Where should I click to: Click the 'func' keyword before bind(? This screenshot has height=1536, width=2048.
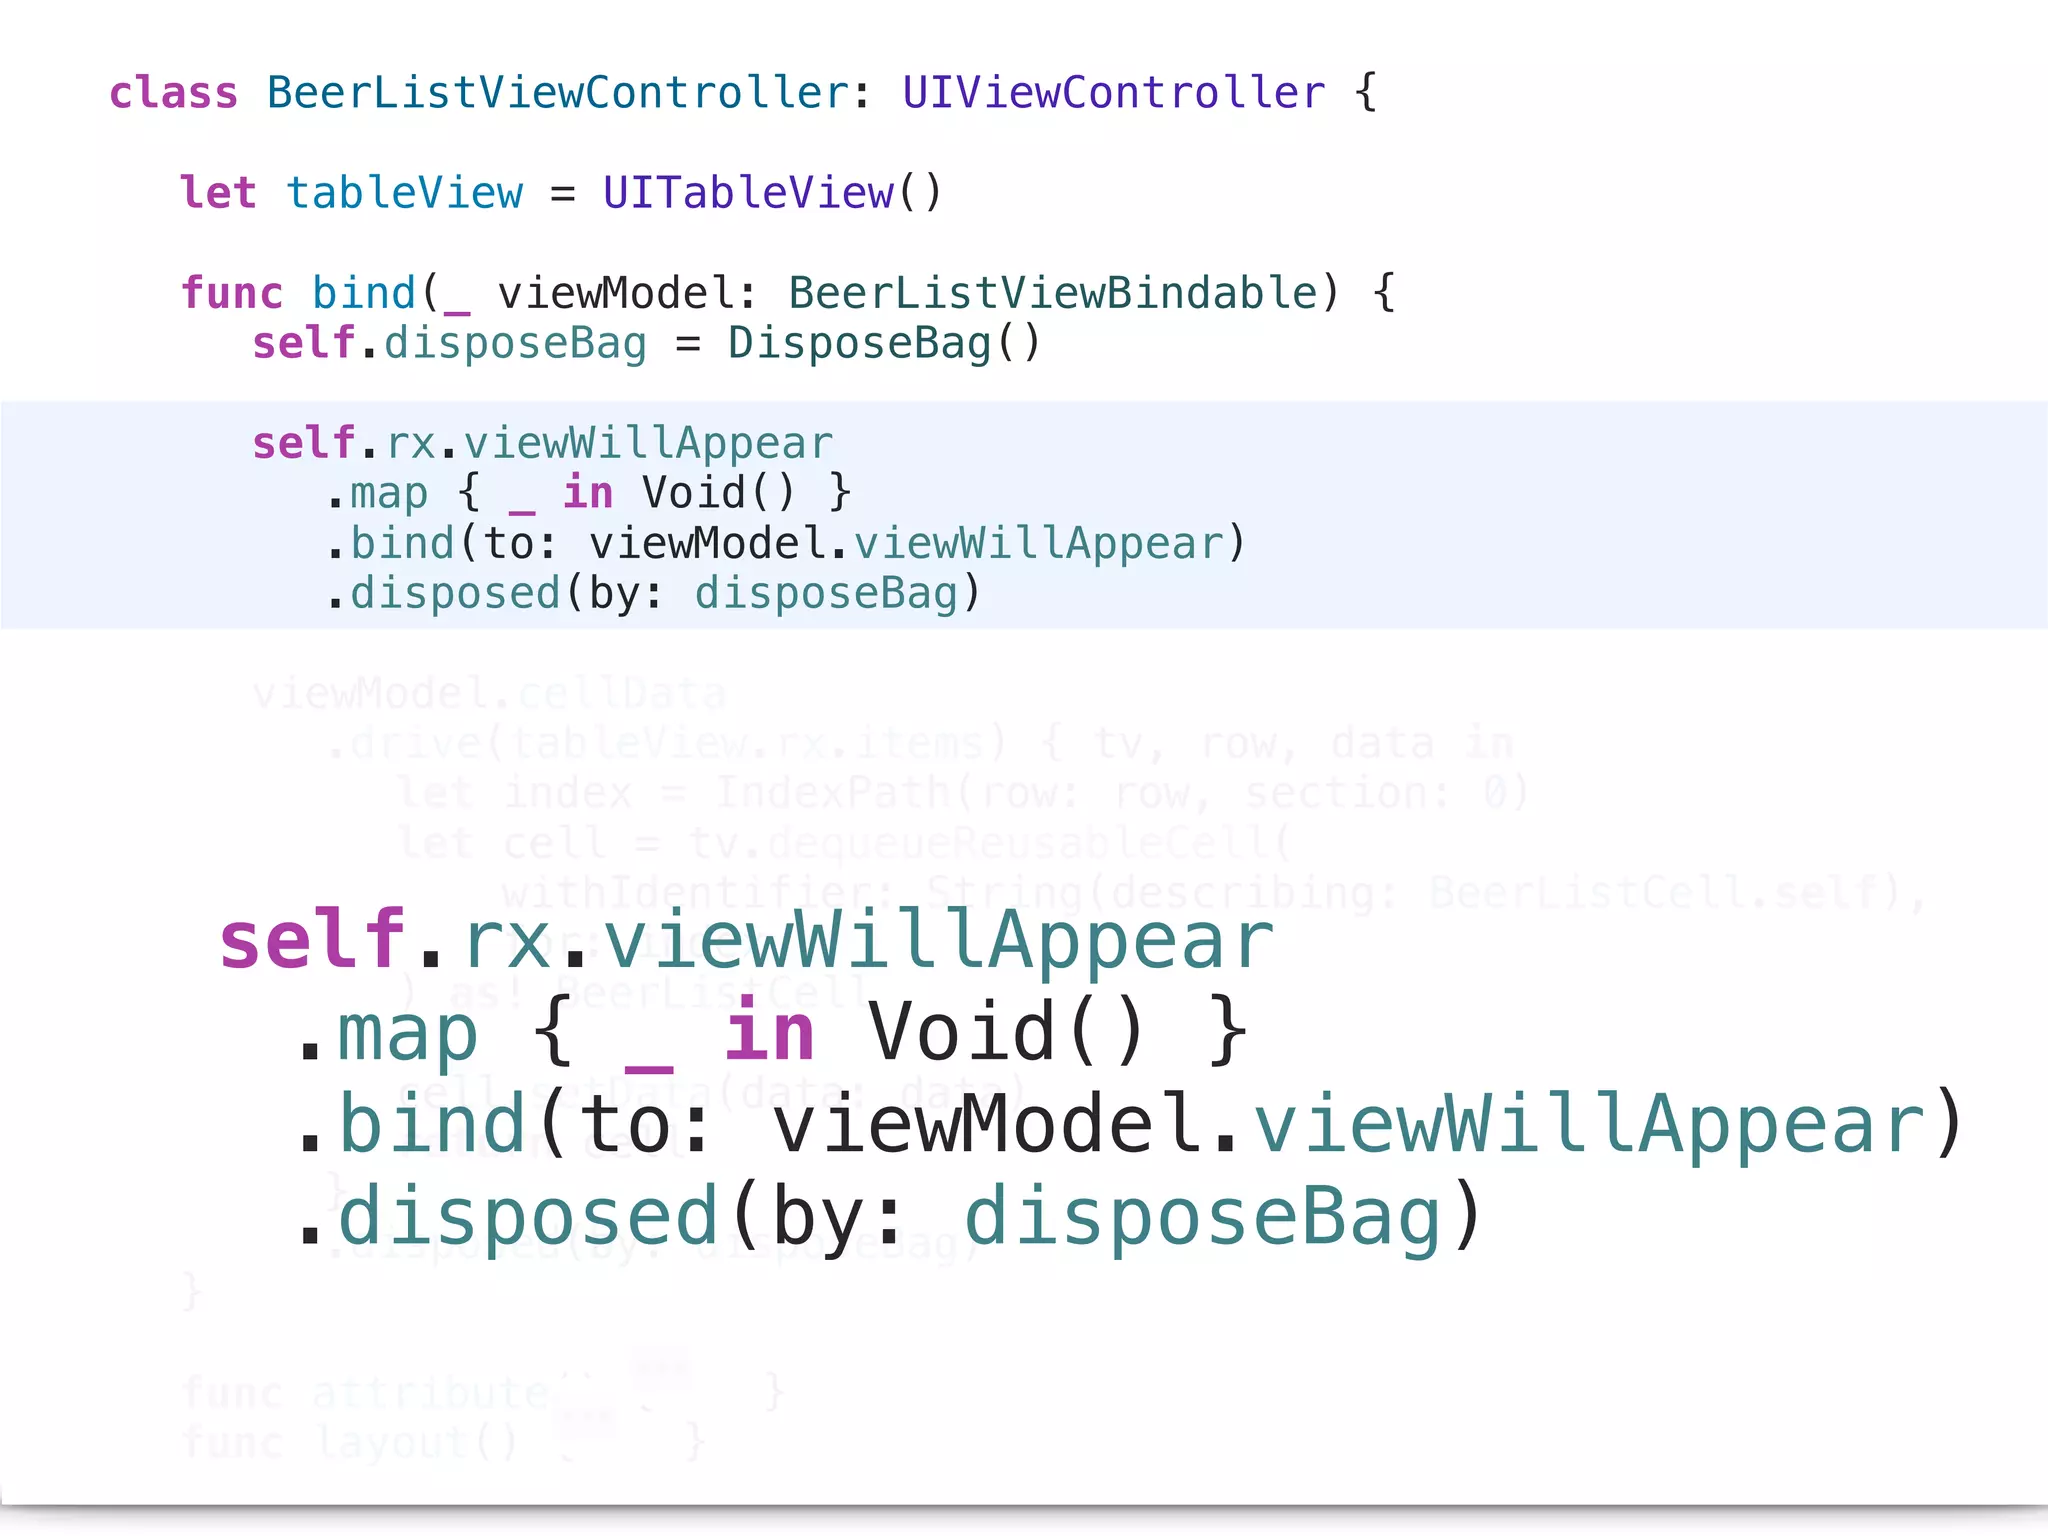pos(232,293)
